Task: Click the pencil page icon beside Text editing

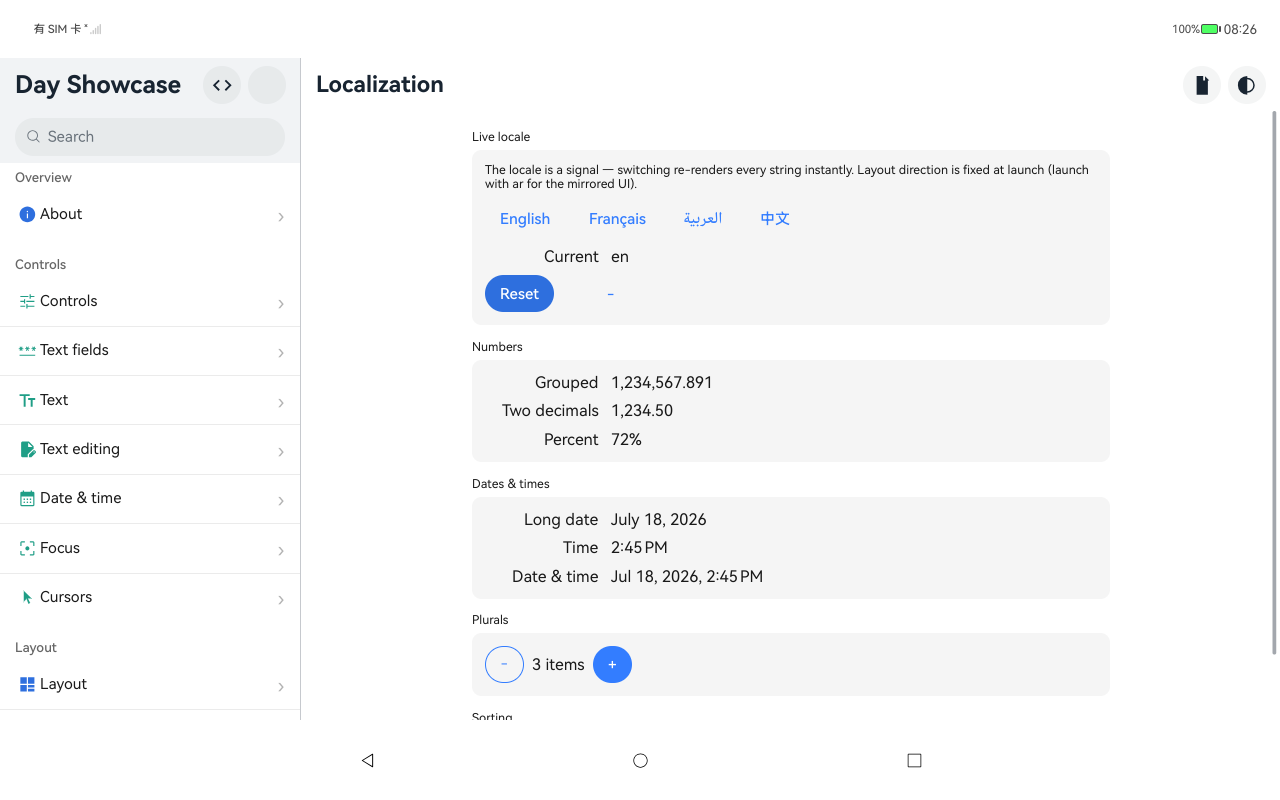Action: point(27,449)
